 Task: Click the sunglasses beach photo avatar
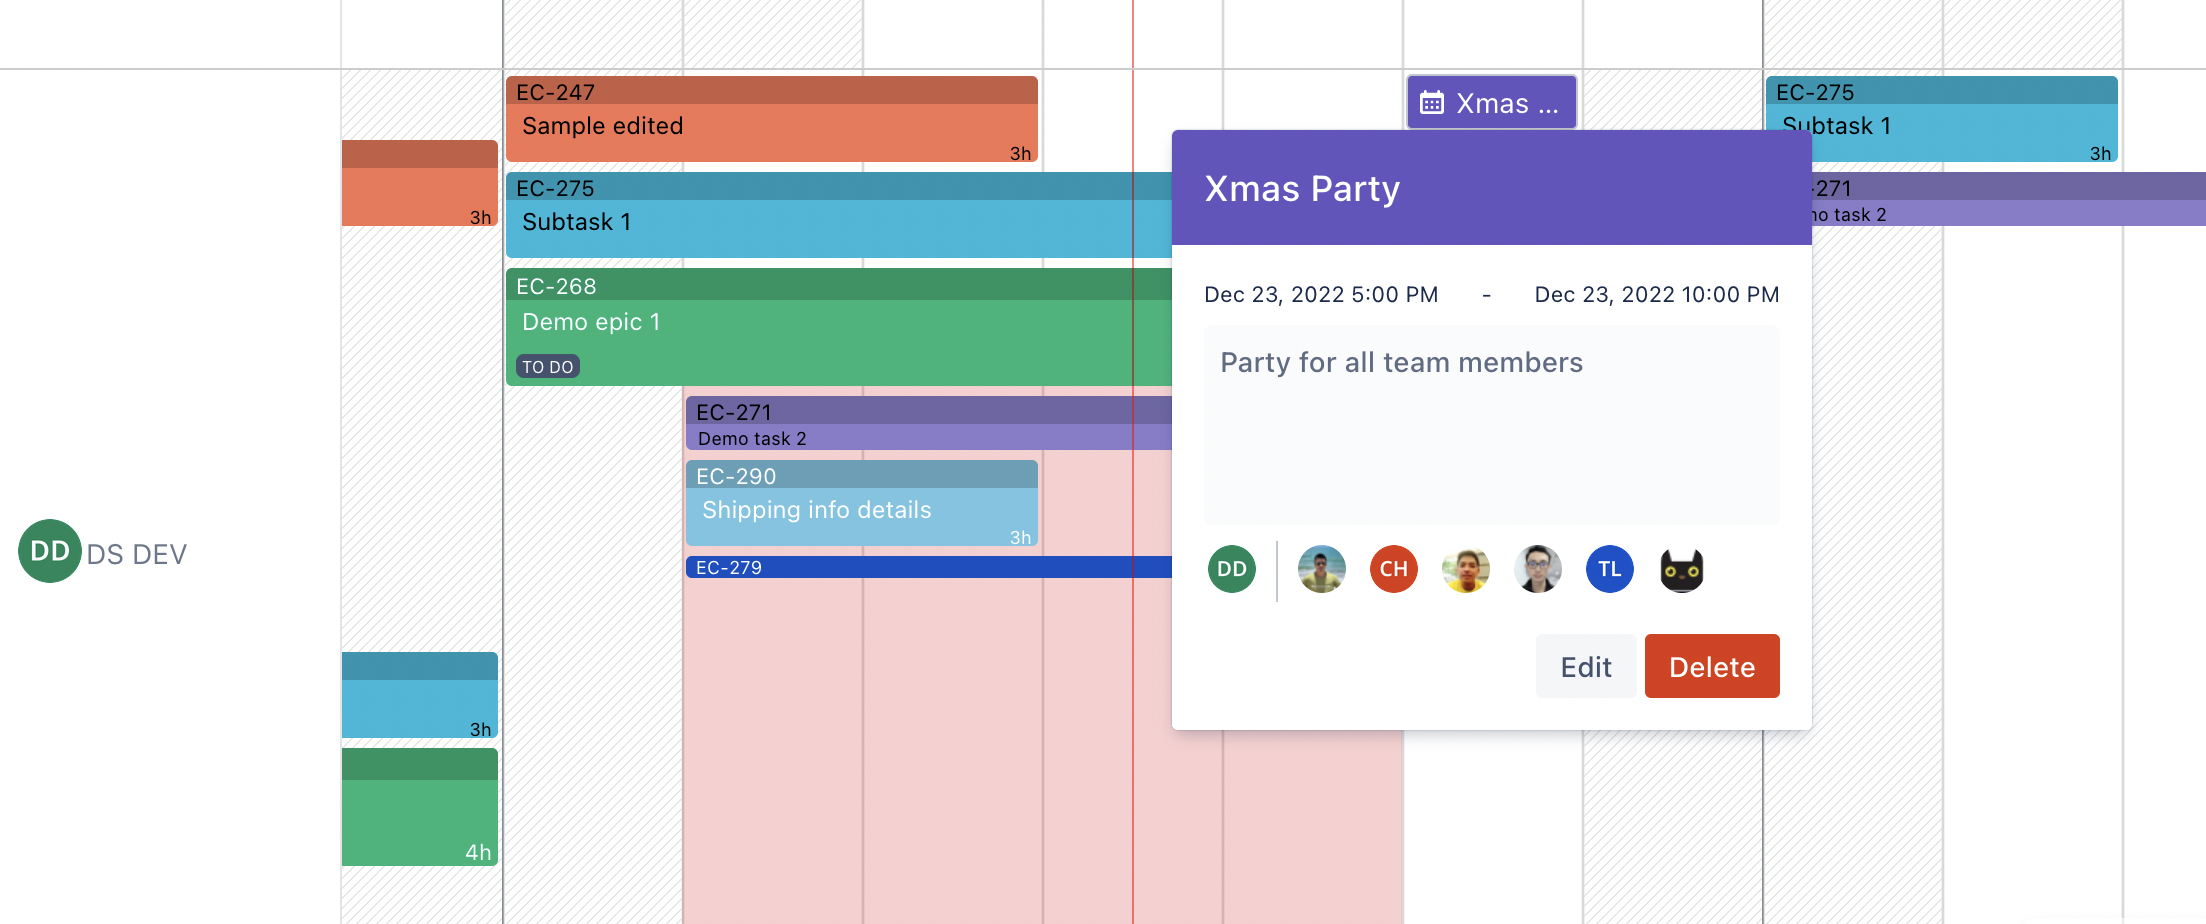point(1321,569)
